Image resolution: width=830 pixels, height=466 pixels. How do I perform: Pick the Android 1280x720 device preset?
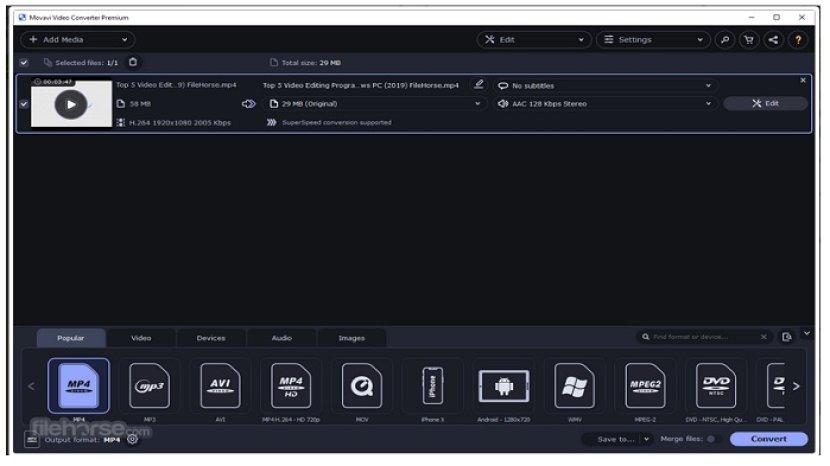tap(503, 386)
